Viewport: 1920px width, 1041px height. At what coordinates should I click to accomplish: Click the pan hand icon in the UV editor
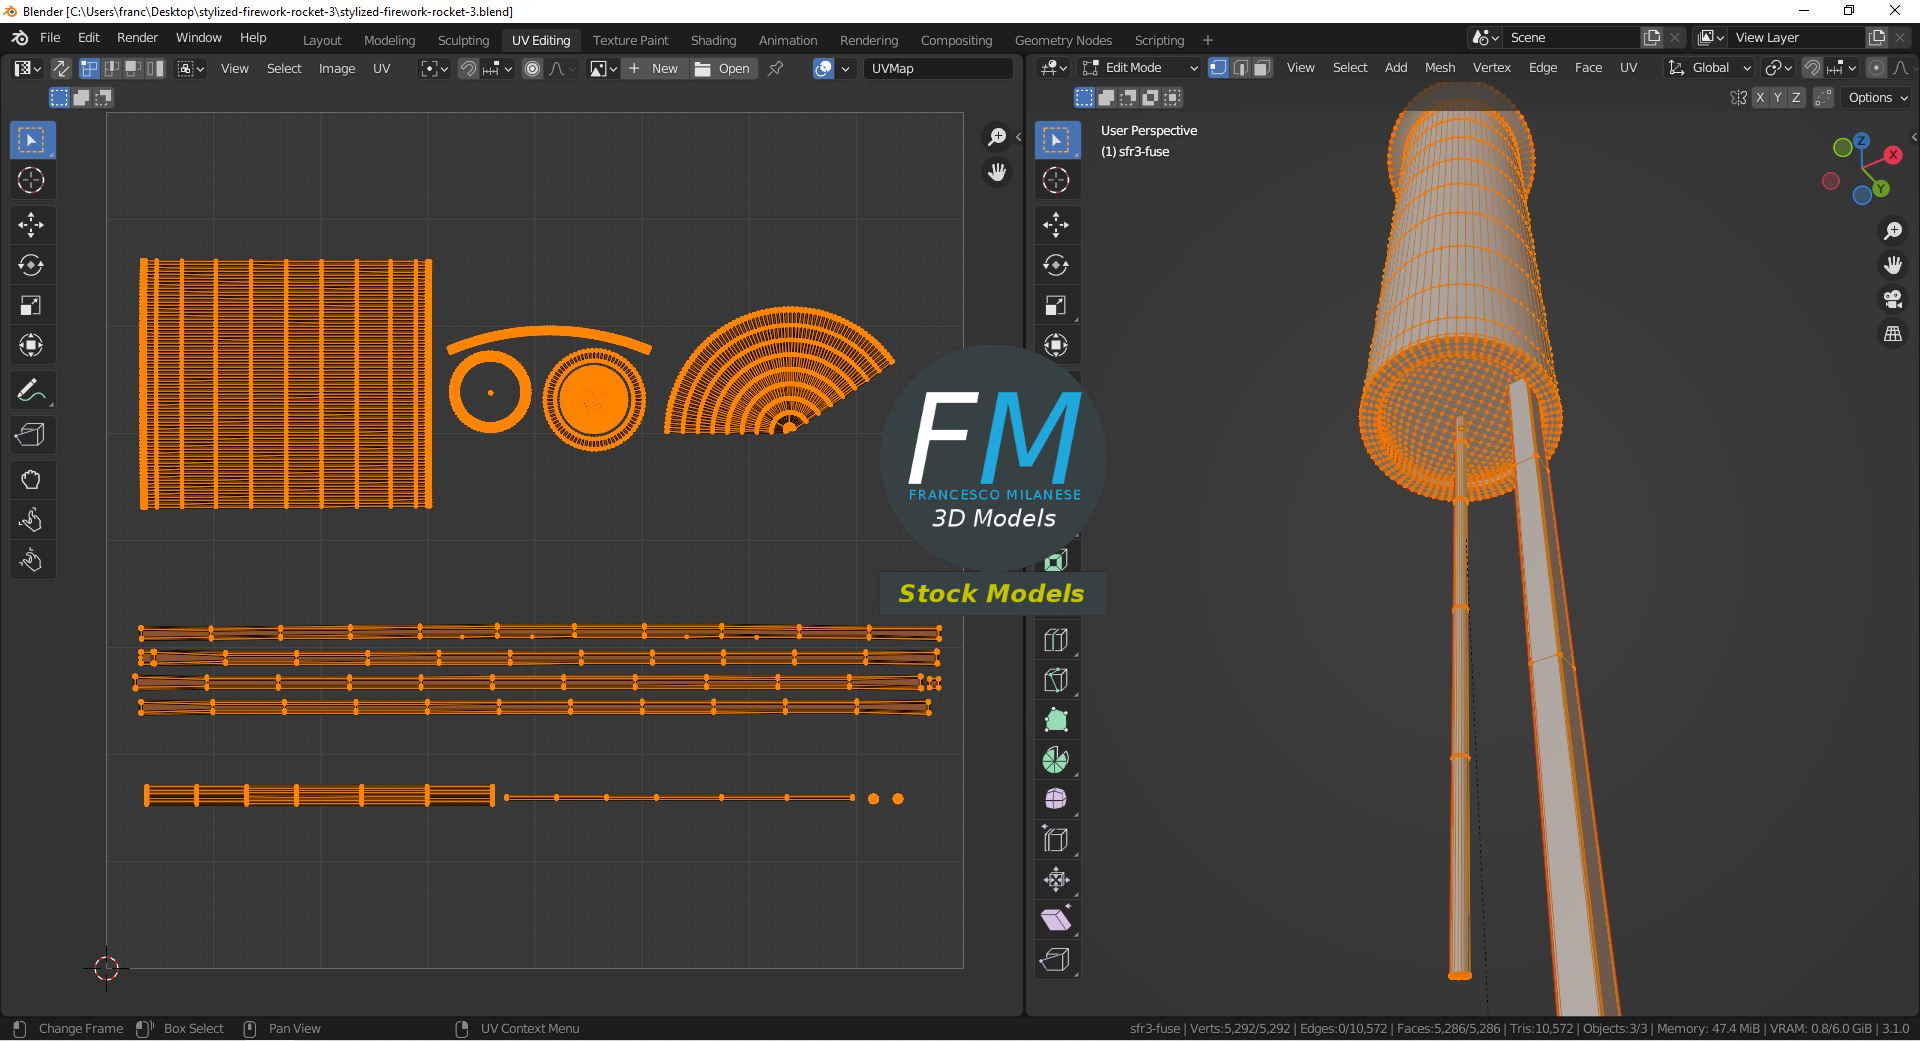point(997,172)
